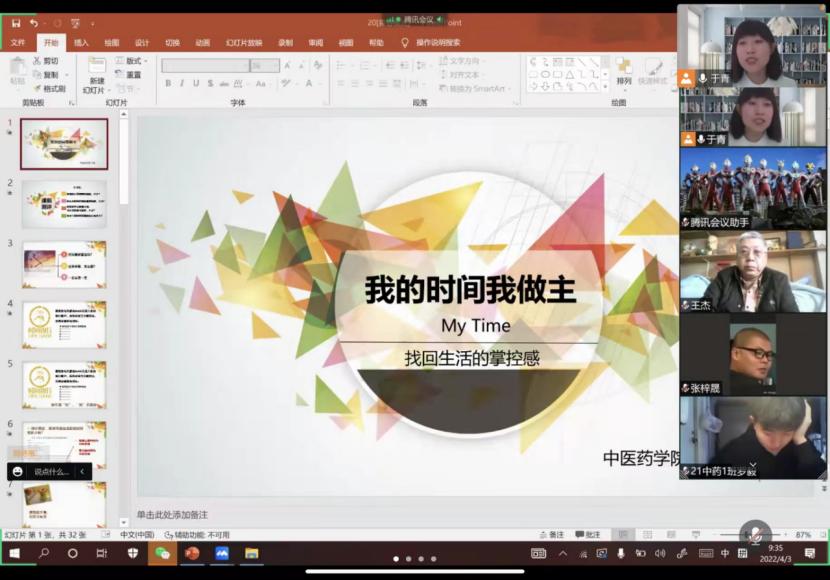Open the slide Layout dropdown
830x580 pixels.
pyautogui.click(x=131, y=61)
